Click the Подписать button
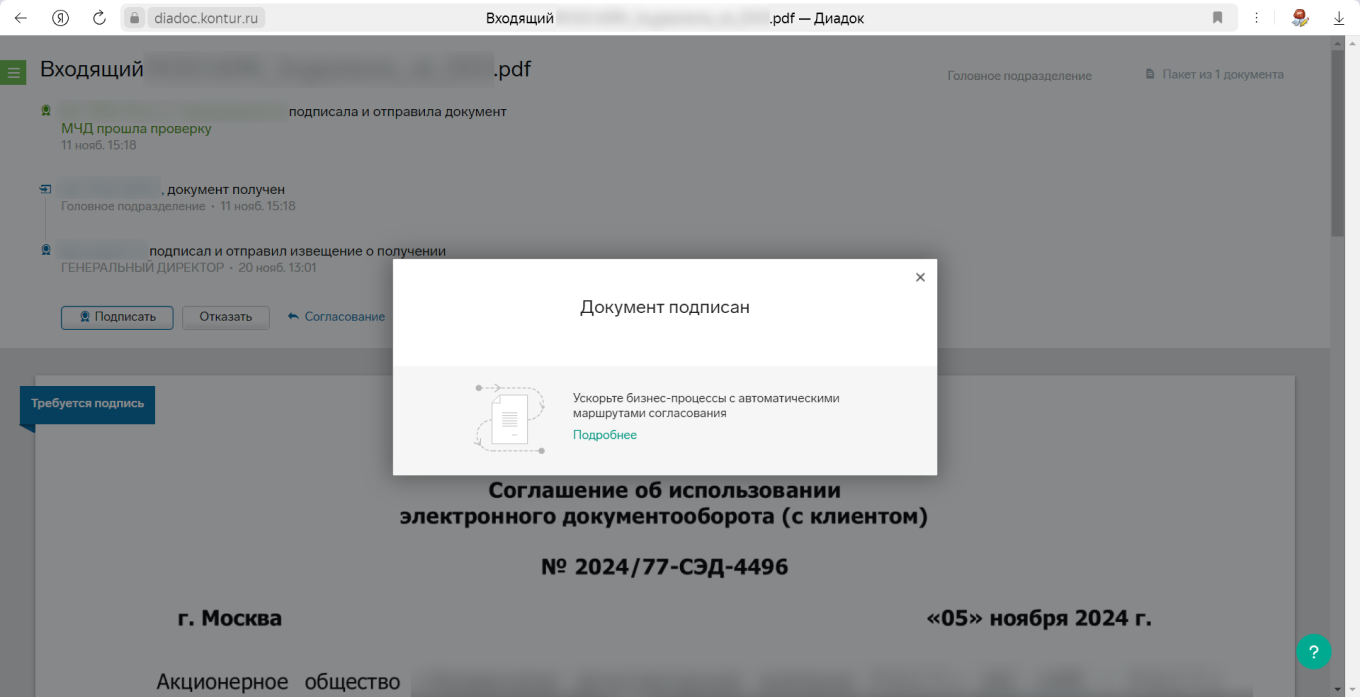 [x=117, y=317]
